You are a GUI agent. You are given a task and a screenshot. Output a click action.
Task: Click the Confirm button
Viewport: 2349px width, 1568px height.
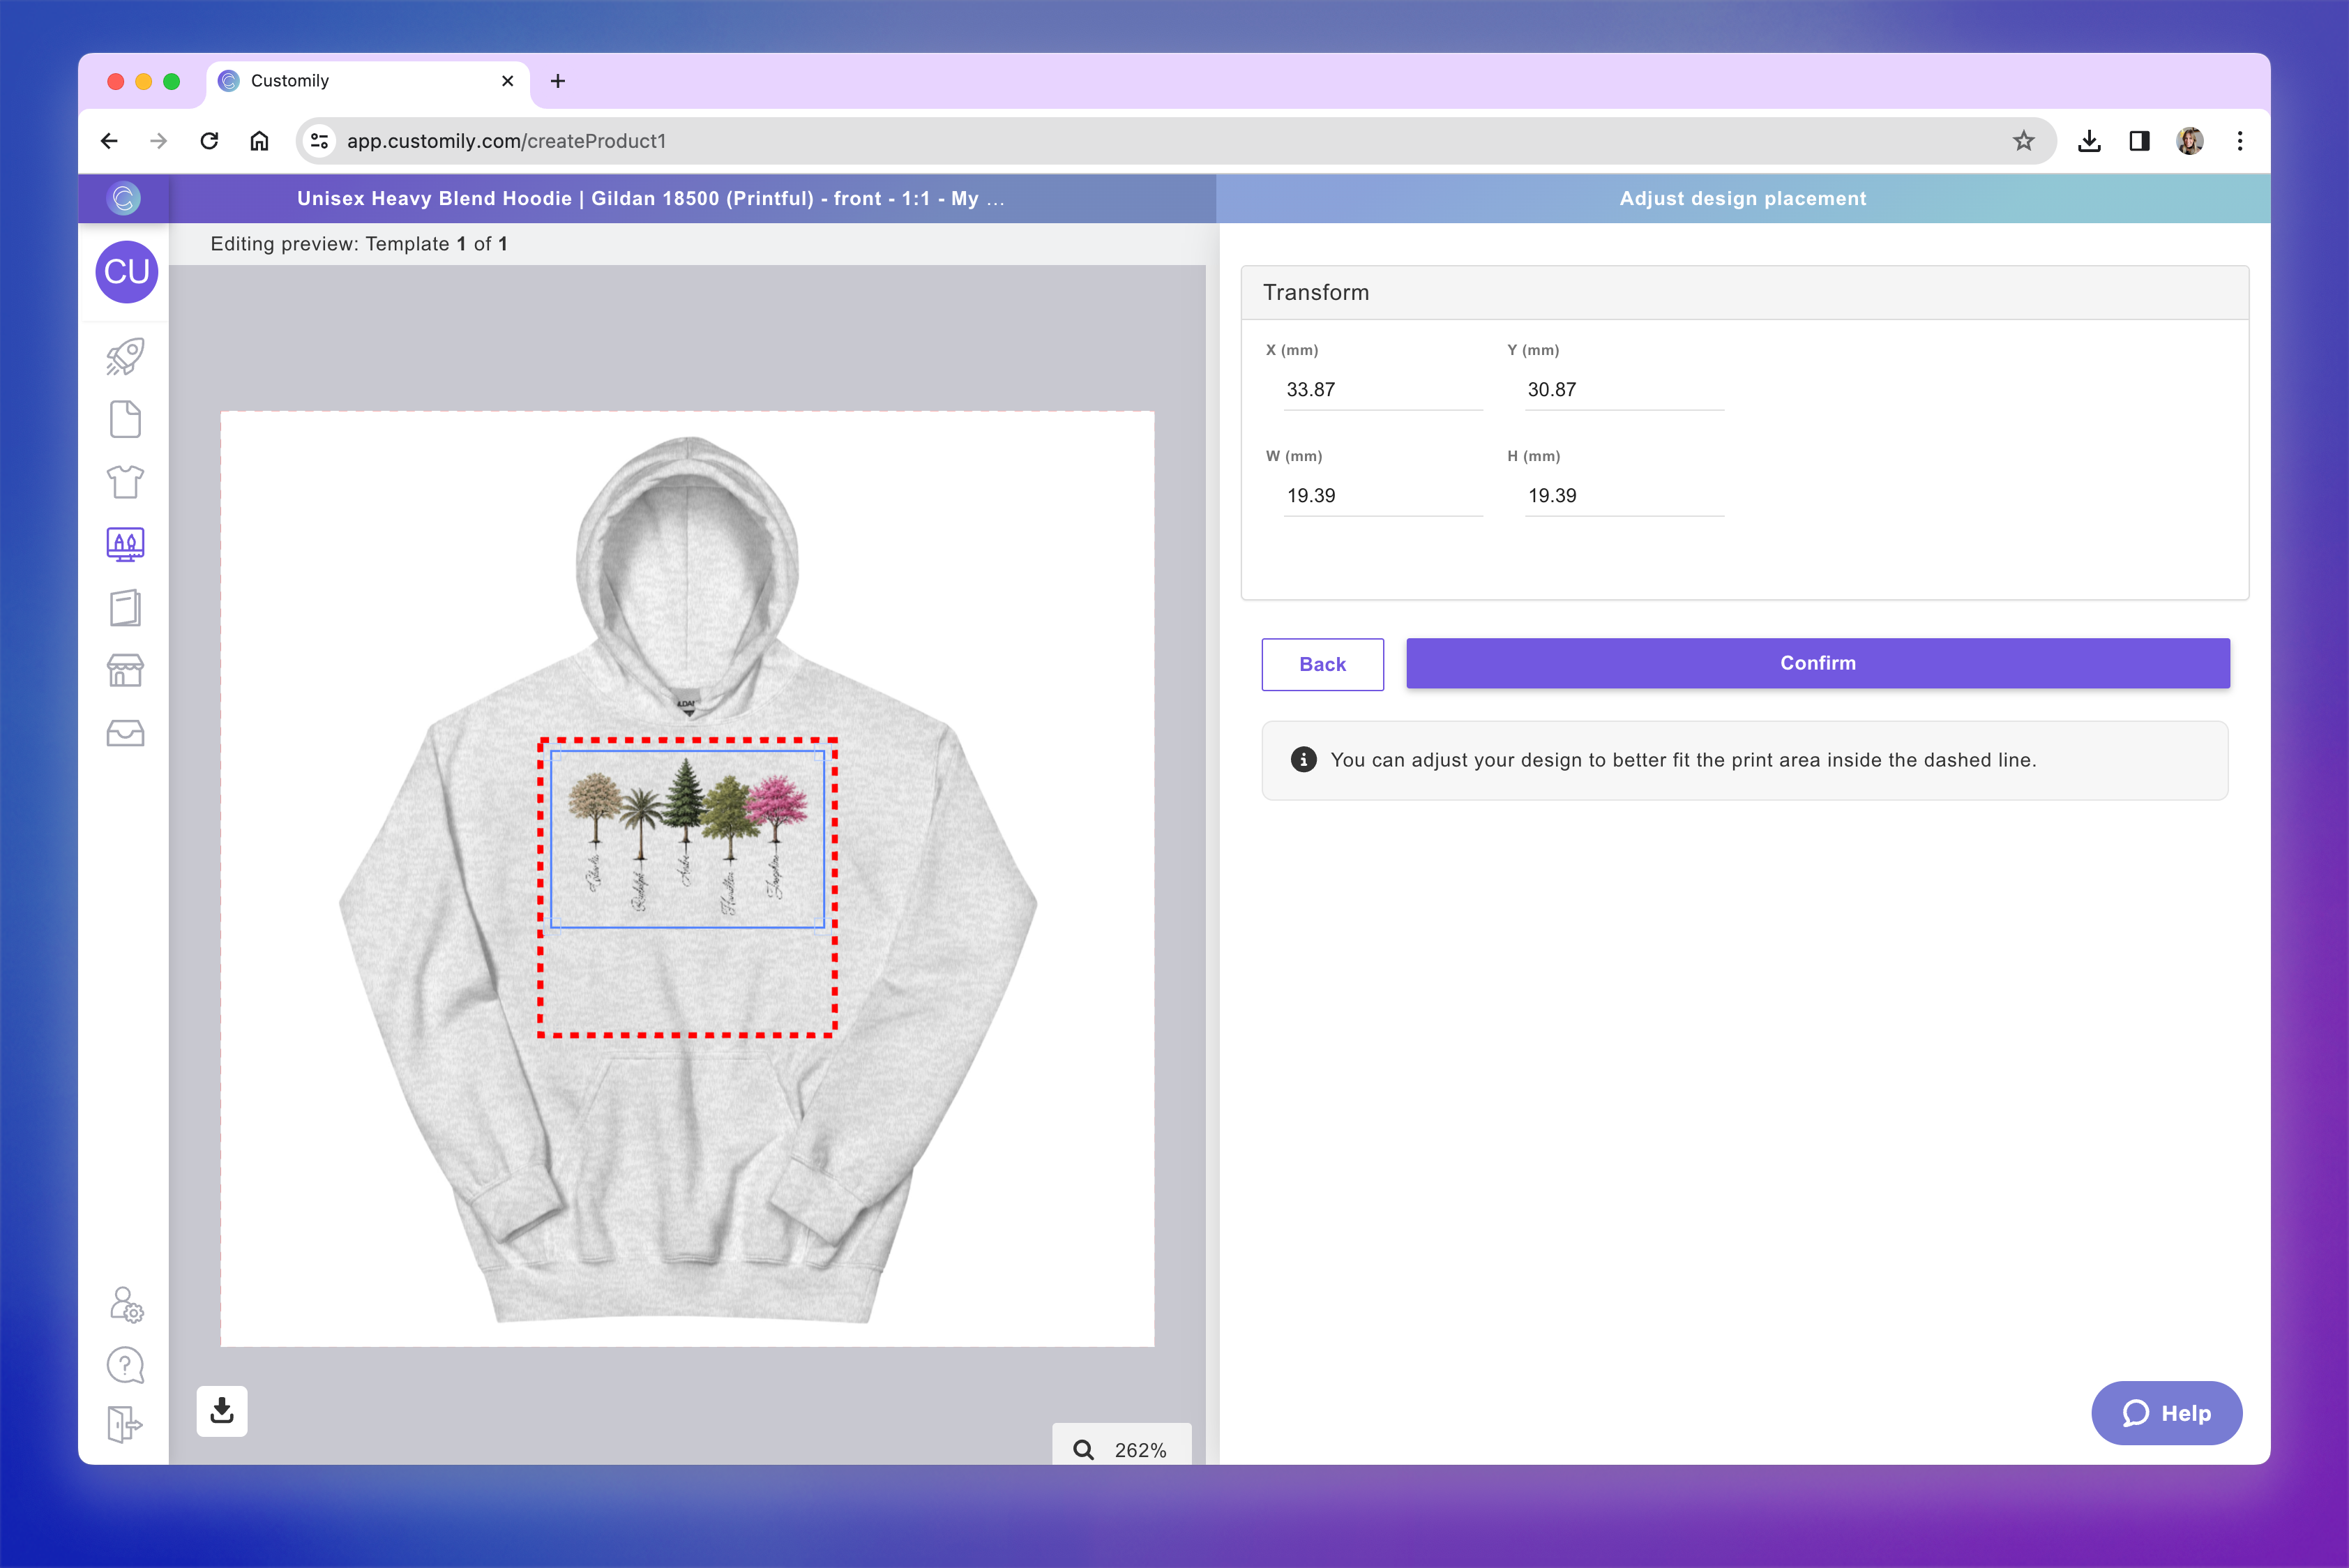[1817, 663]
